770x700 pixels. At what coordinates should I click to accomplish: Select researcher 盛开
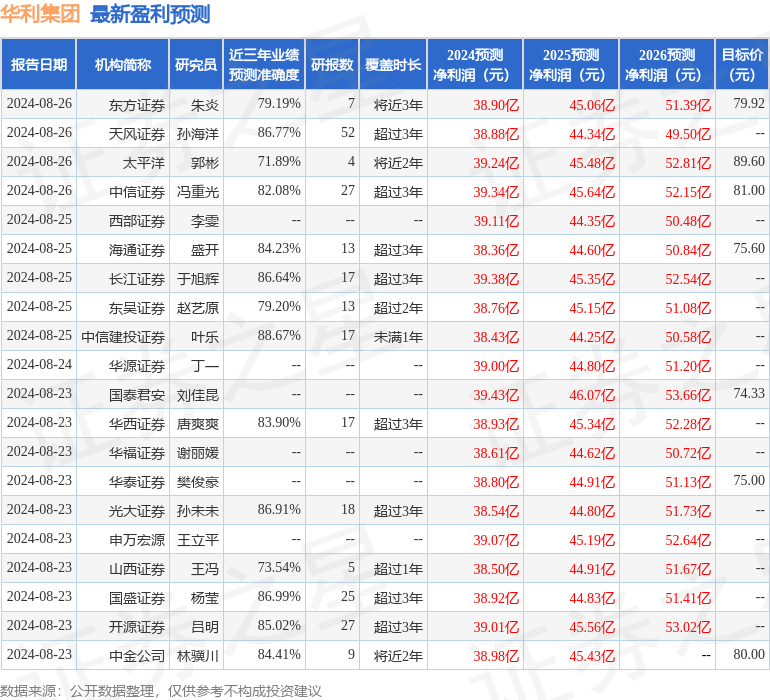click(205, 250)
